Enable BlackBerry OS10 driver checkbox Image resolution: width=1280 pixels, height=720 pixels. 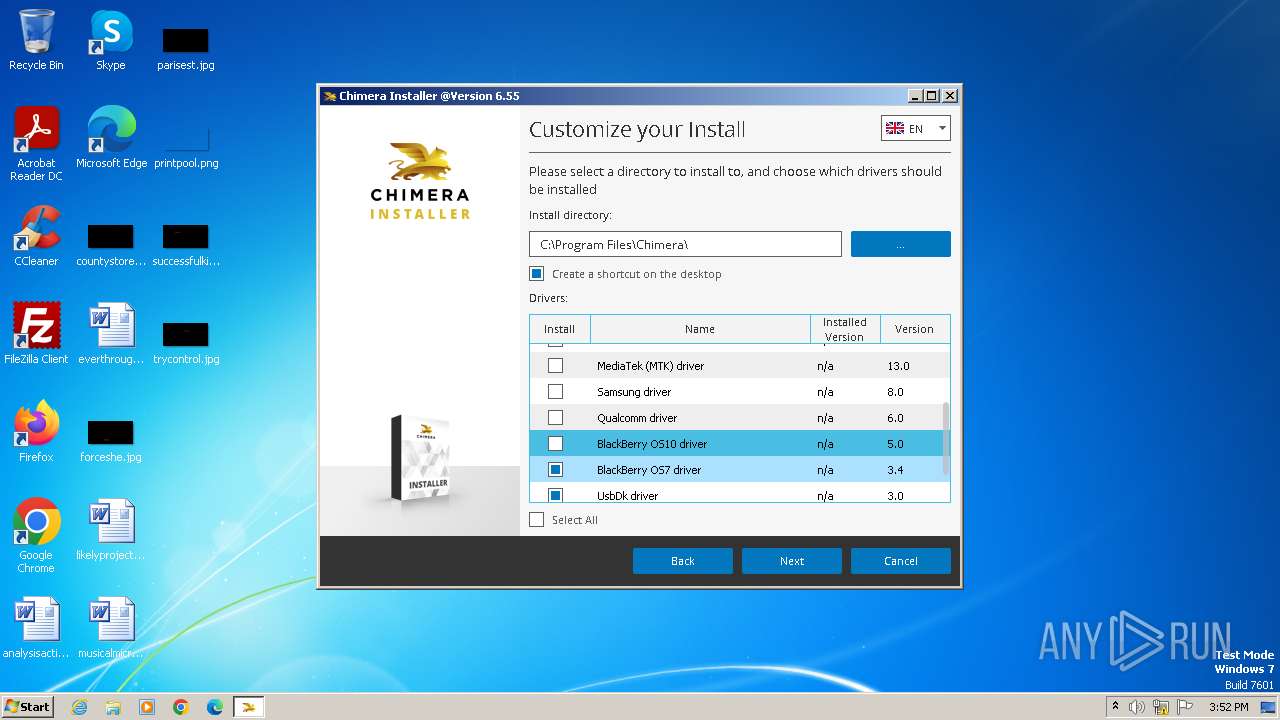point(556,444)
